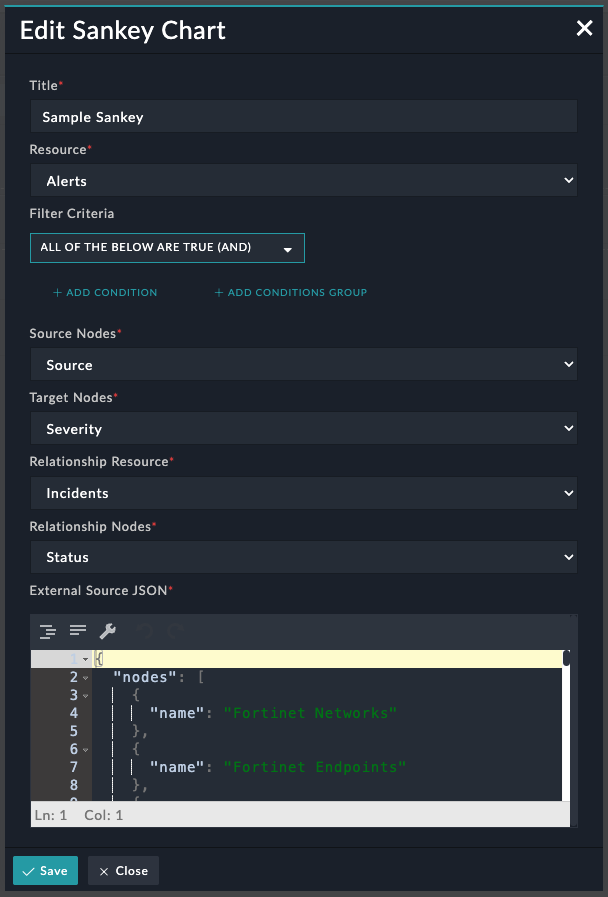
Task: Expand the Source Nodes dropdown
Action: coord(303,365)
